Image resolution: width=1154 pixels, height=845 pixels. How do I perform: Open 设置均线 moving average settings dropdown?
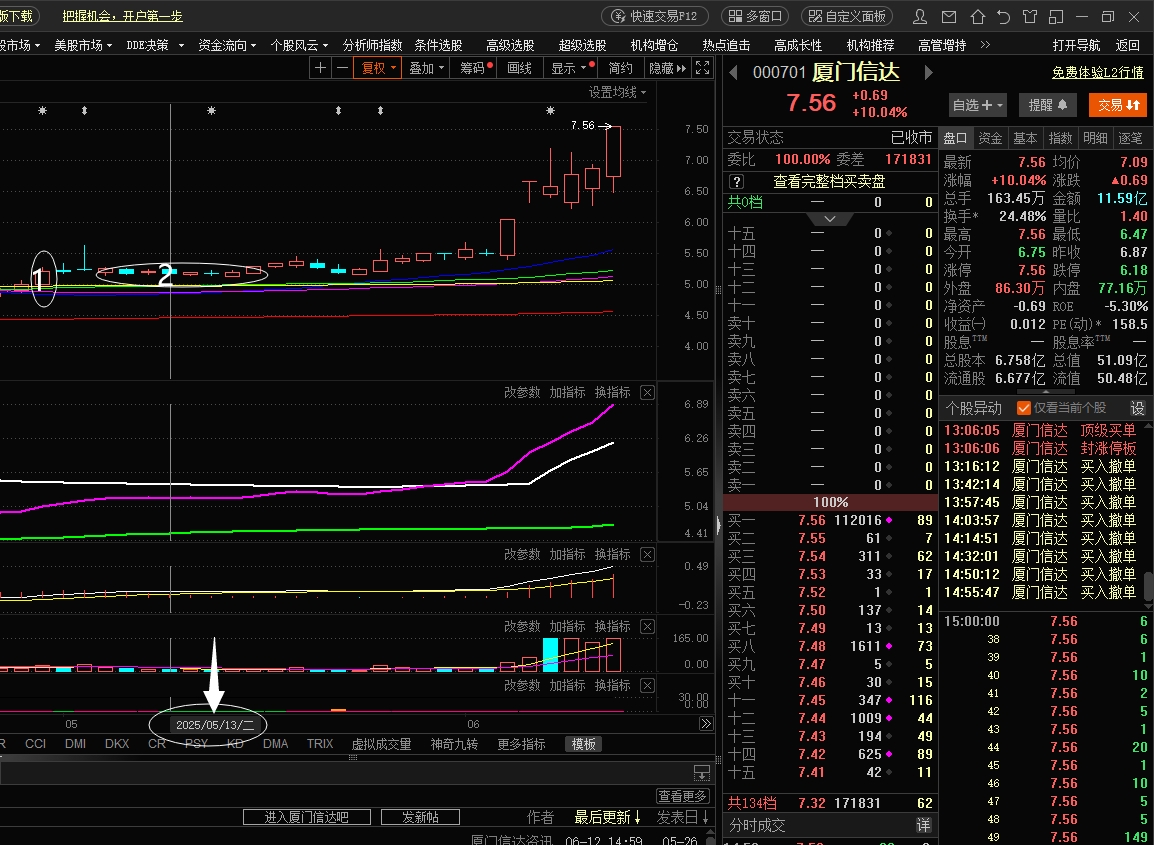(x=617, y=92)
